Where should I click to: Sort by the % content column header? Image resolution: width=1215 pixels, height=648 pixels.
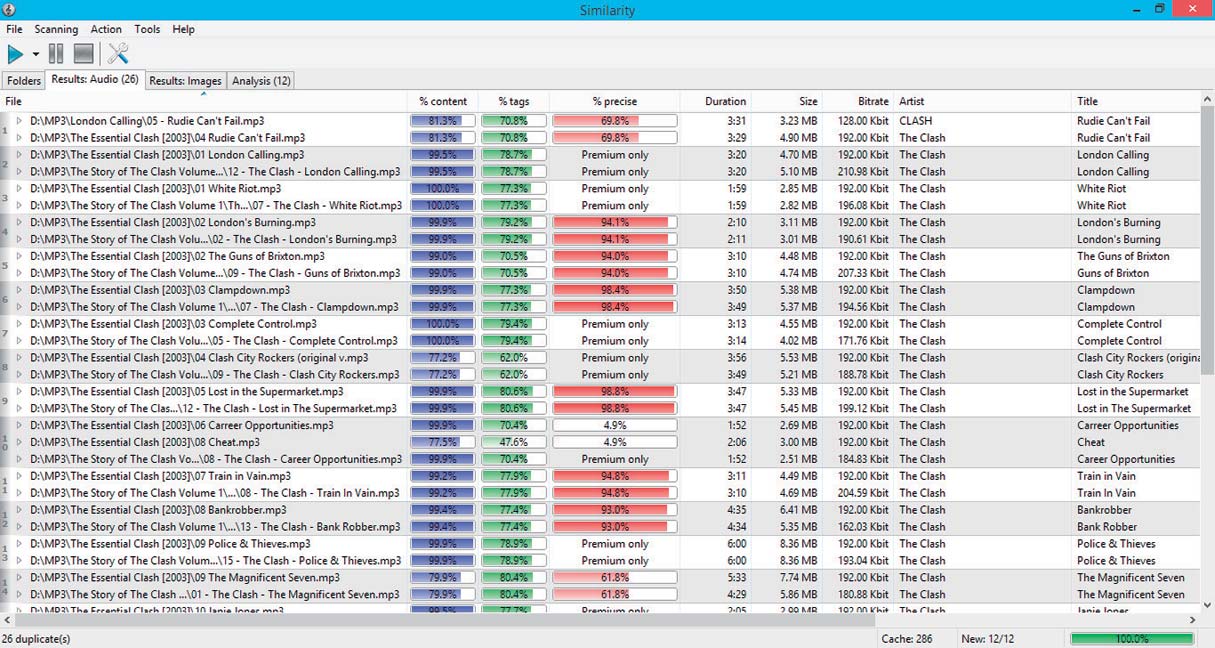click(443, 101)
